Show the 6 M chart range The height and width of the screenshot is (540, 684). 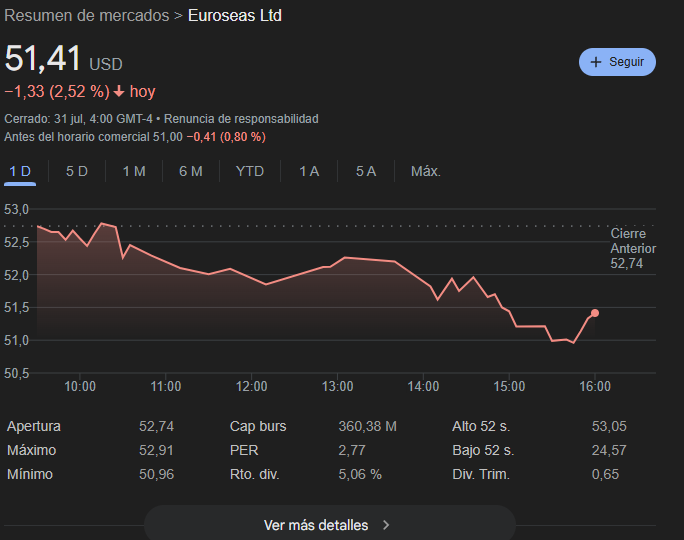coord(191,171)
